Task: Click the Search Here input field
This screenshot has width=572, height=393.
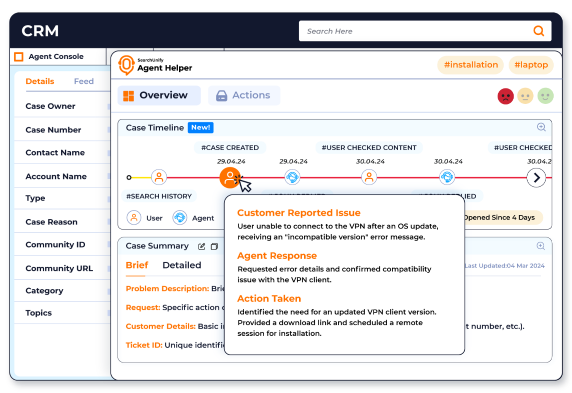Action: (425, 31)
